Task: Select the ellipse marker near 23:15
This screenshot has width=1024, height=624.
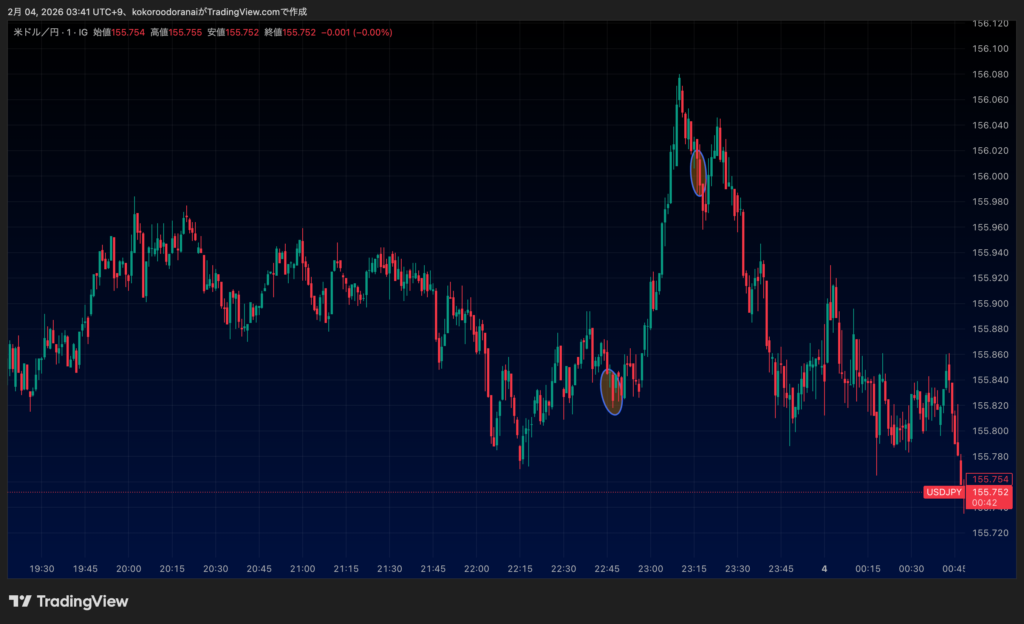Action: click(700, 173)
